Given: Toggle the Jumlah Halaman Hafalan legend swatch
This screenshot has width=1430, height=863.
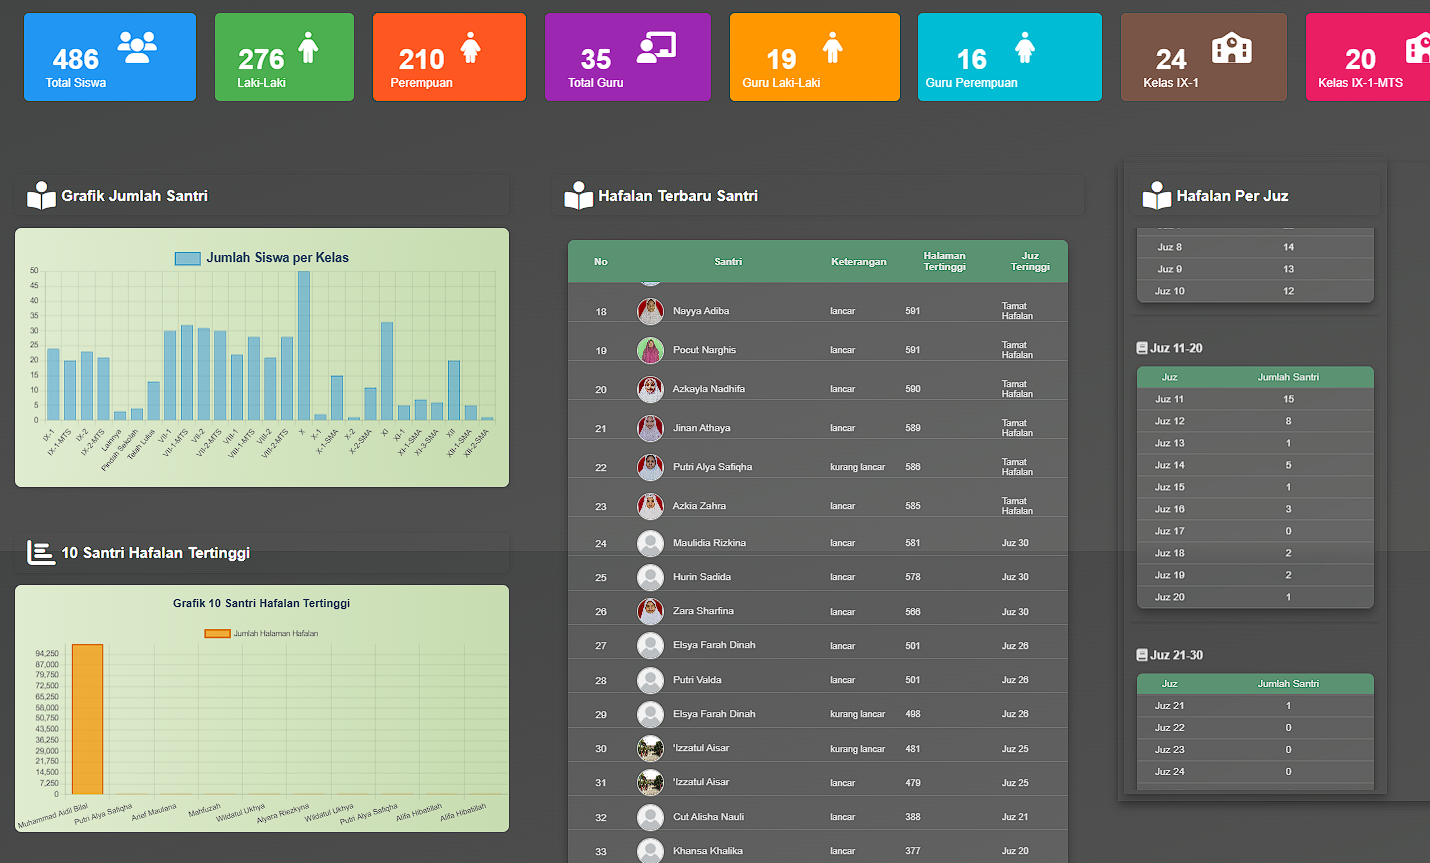Looking at the screenshot, I should coord(217,633).
